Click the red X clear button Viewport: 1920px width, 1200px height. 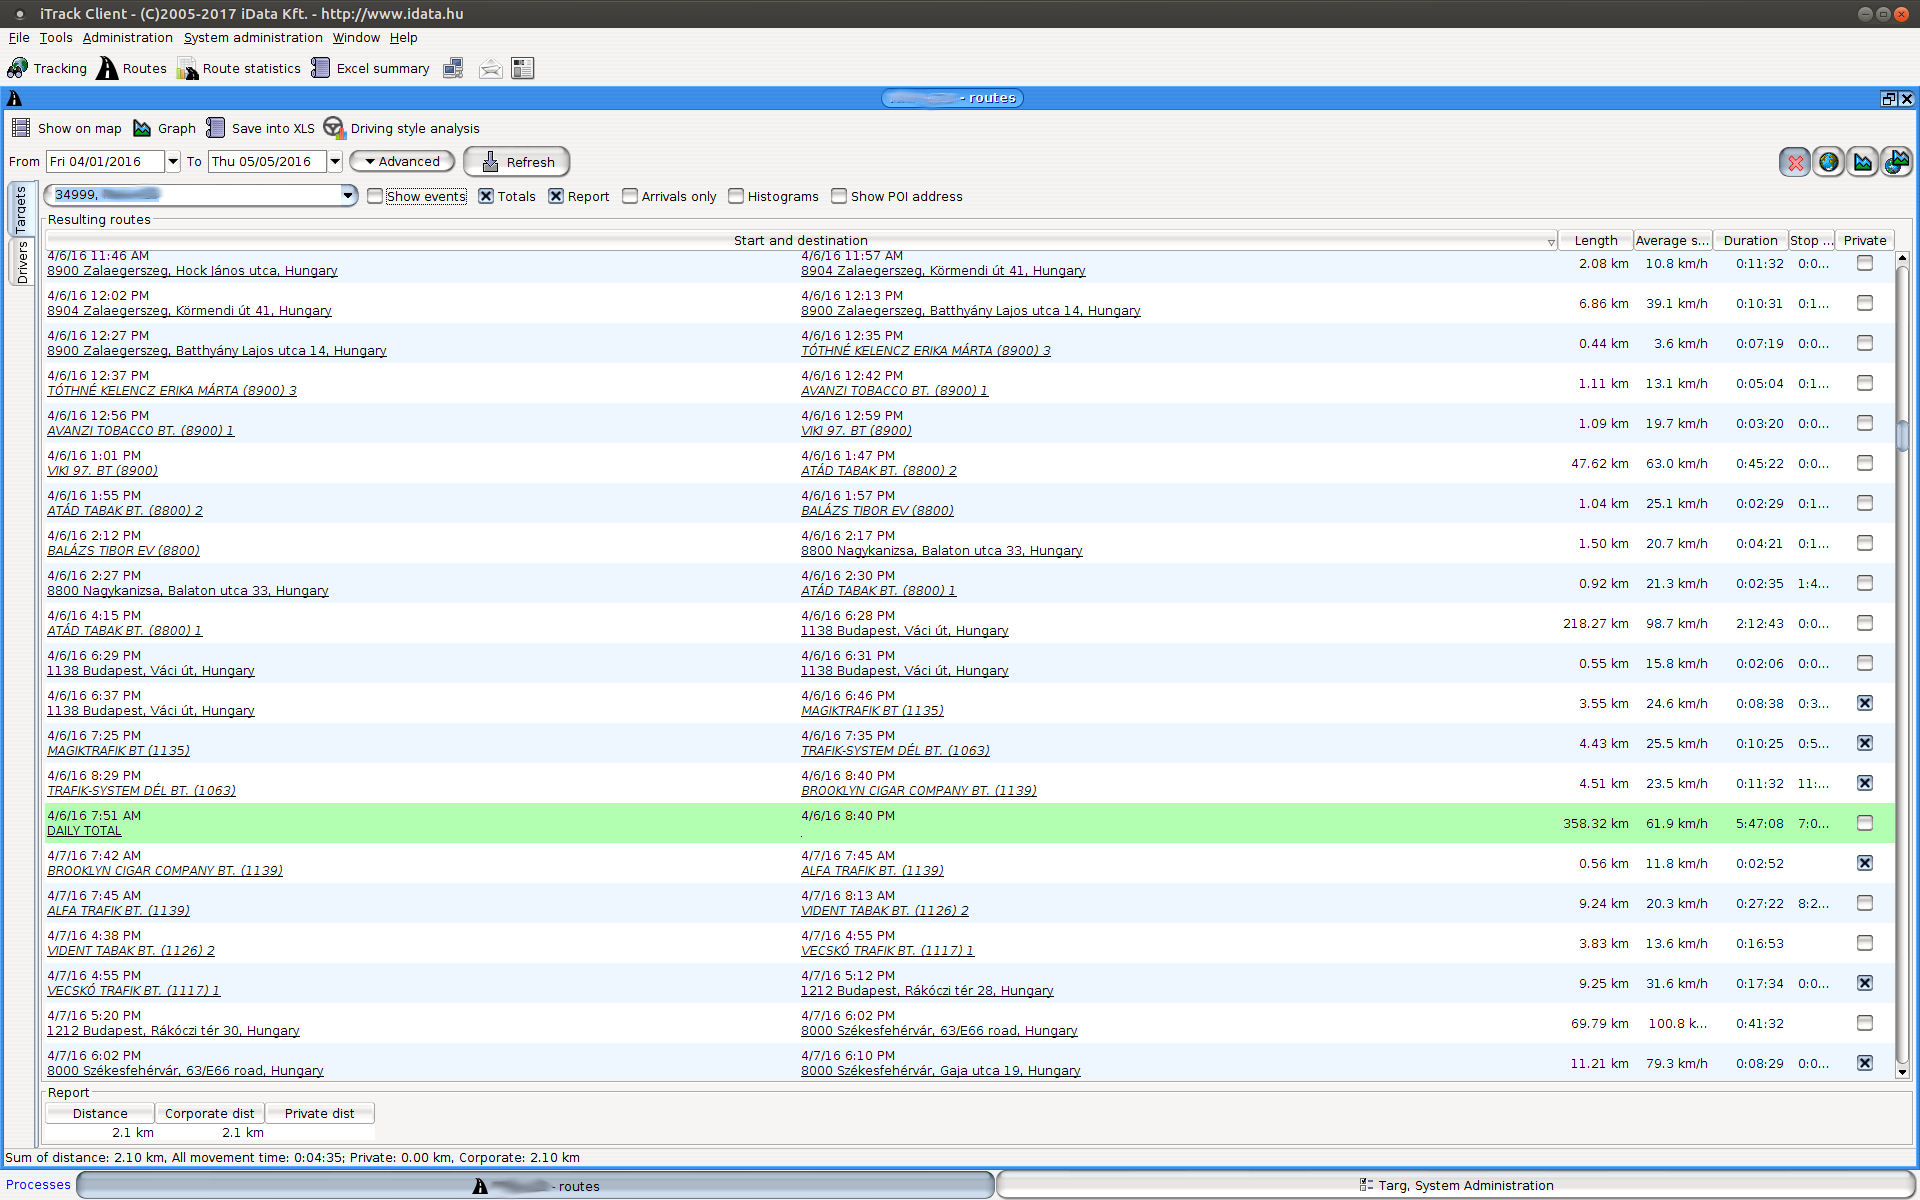click(1795, 162)
